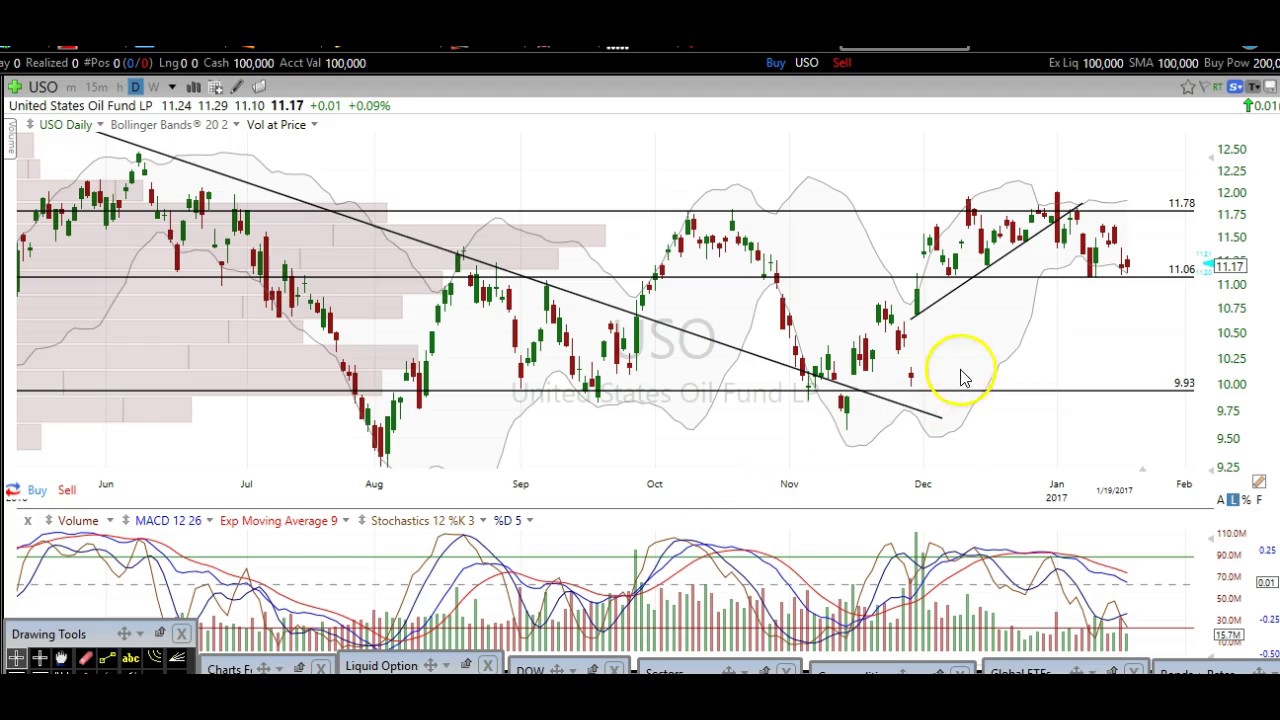This screenshot has height=720, width=1280.
Task: Click the USO symbol between Buy and Sell
Action: click(807, 63)
